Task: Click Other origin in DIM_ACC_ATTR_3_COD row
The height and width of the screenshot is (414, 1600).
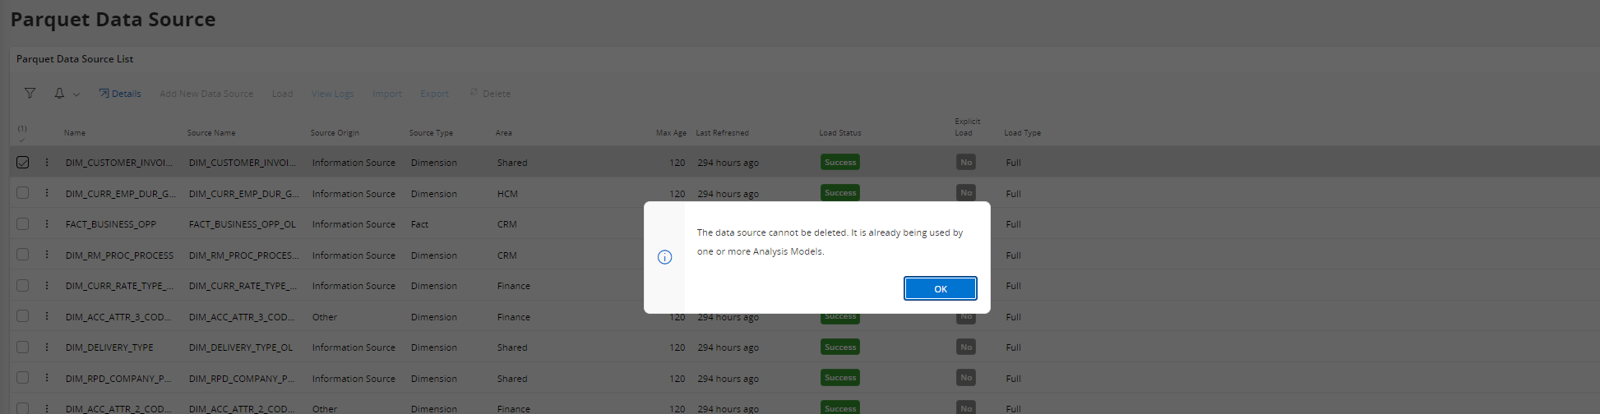Action: tap(324, 317)
